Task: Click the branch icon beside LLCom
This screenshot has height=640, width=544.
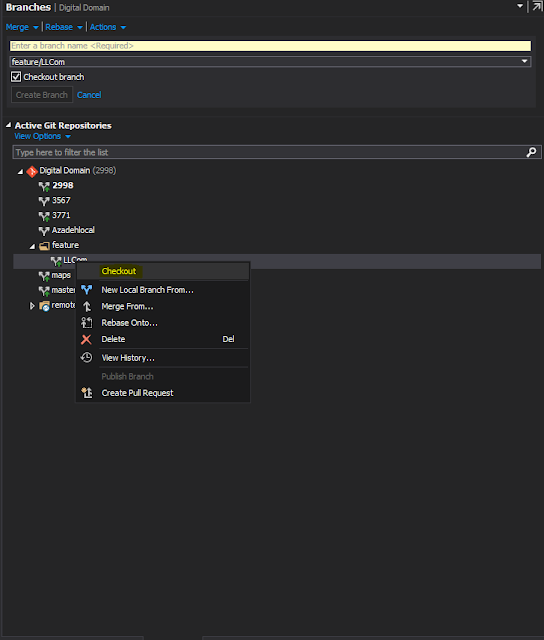Action: coord(56,261)
